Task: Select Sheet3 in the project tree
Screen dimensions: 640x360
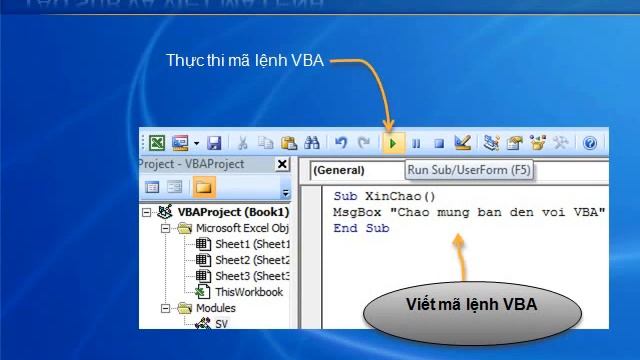Action: click(x=252, y=276)
